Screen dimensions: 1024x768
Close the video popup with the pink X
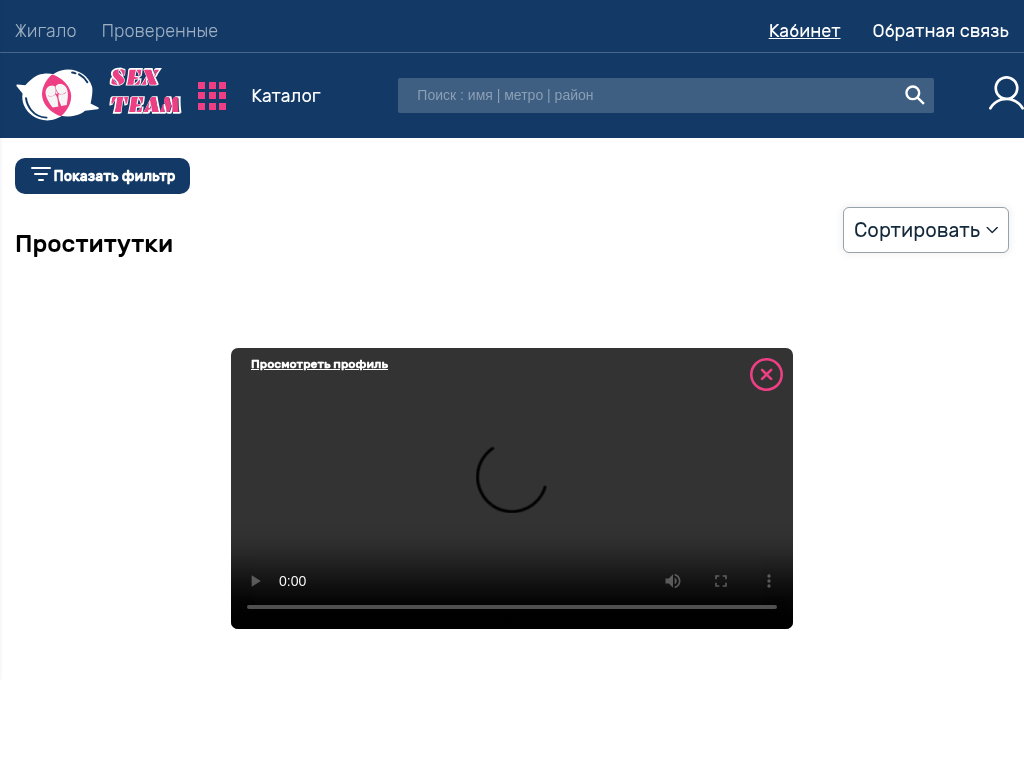(x=766, y=375)
